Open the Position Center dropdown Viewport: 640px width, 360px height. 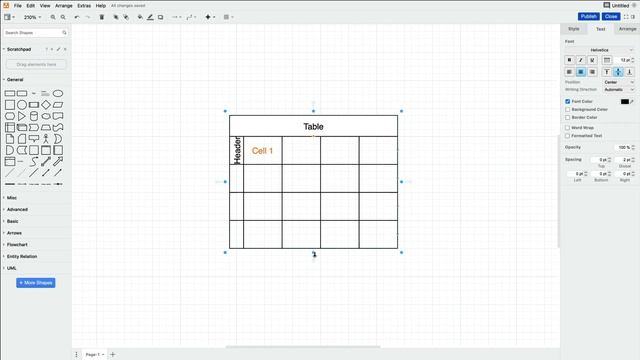tap(619, 82)
